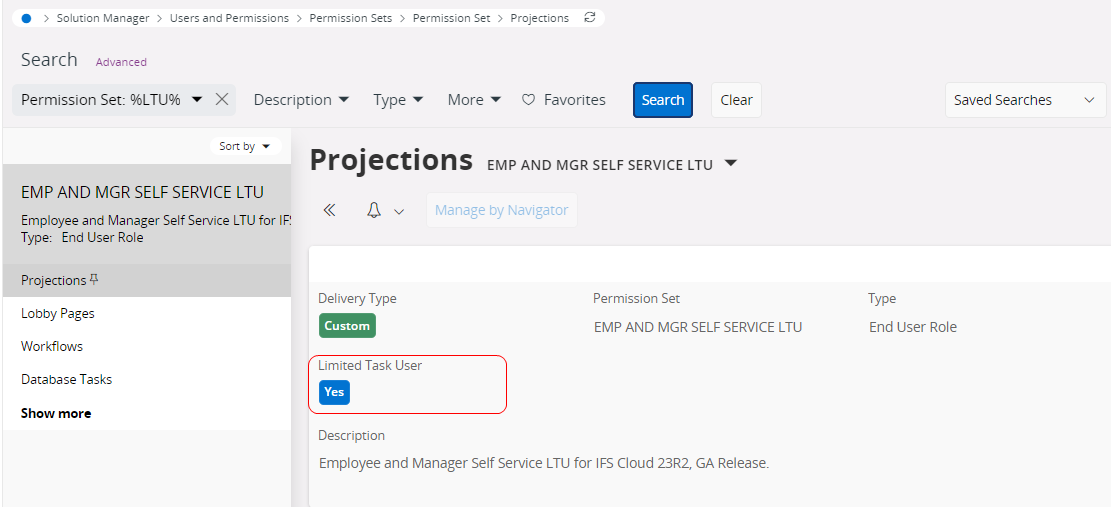The image size is (1111, 507).
Task: Open the Permission Set filter dropdown
Action: coord(197,100)
